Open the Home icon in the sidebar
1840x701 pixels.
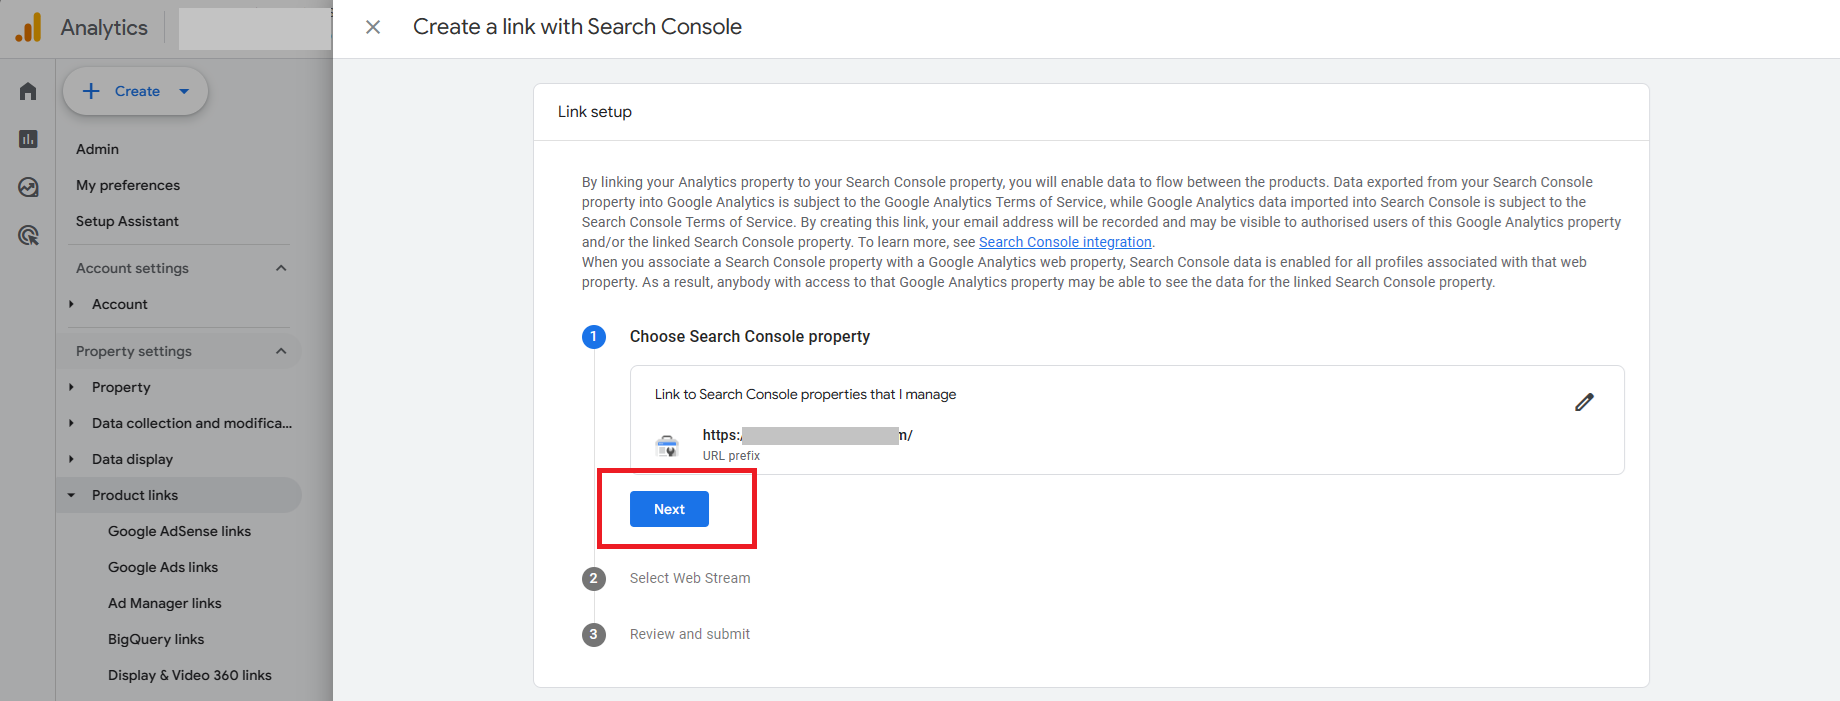coord(28,91)
